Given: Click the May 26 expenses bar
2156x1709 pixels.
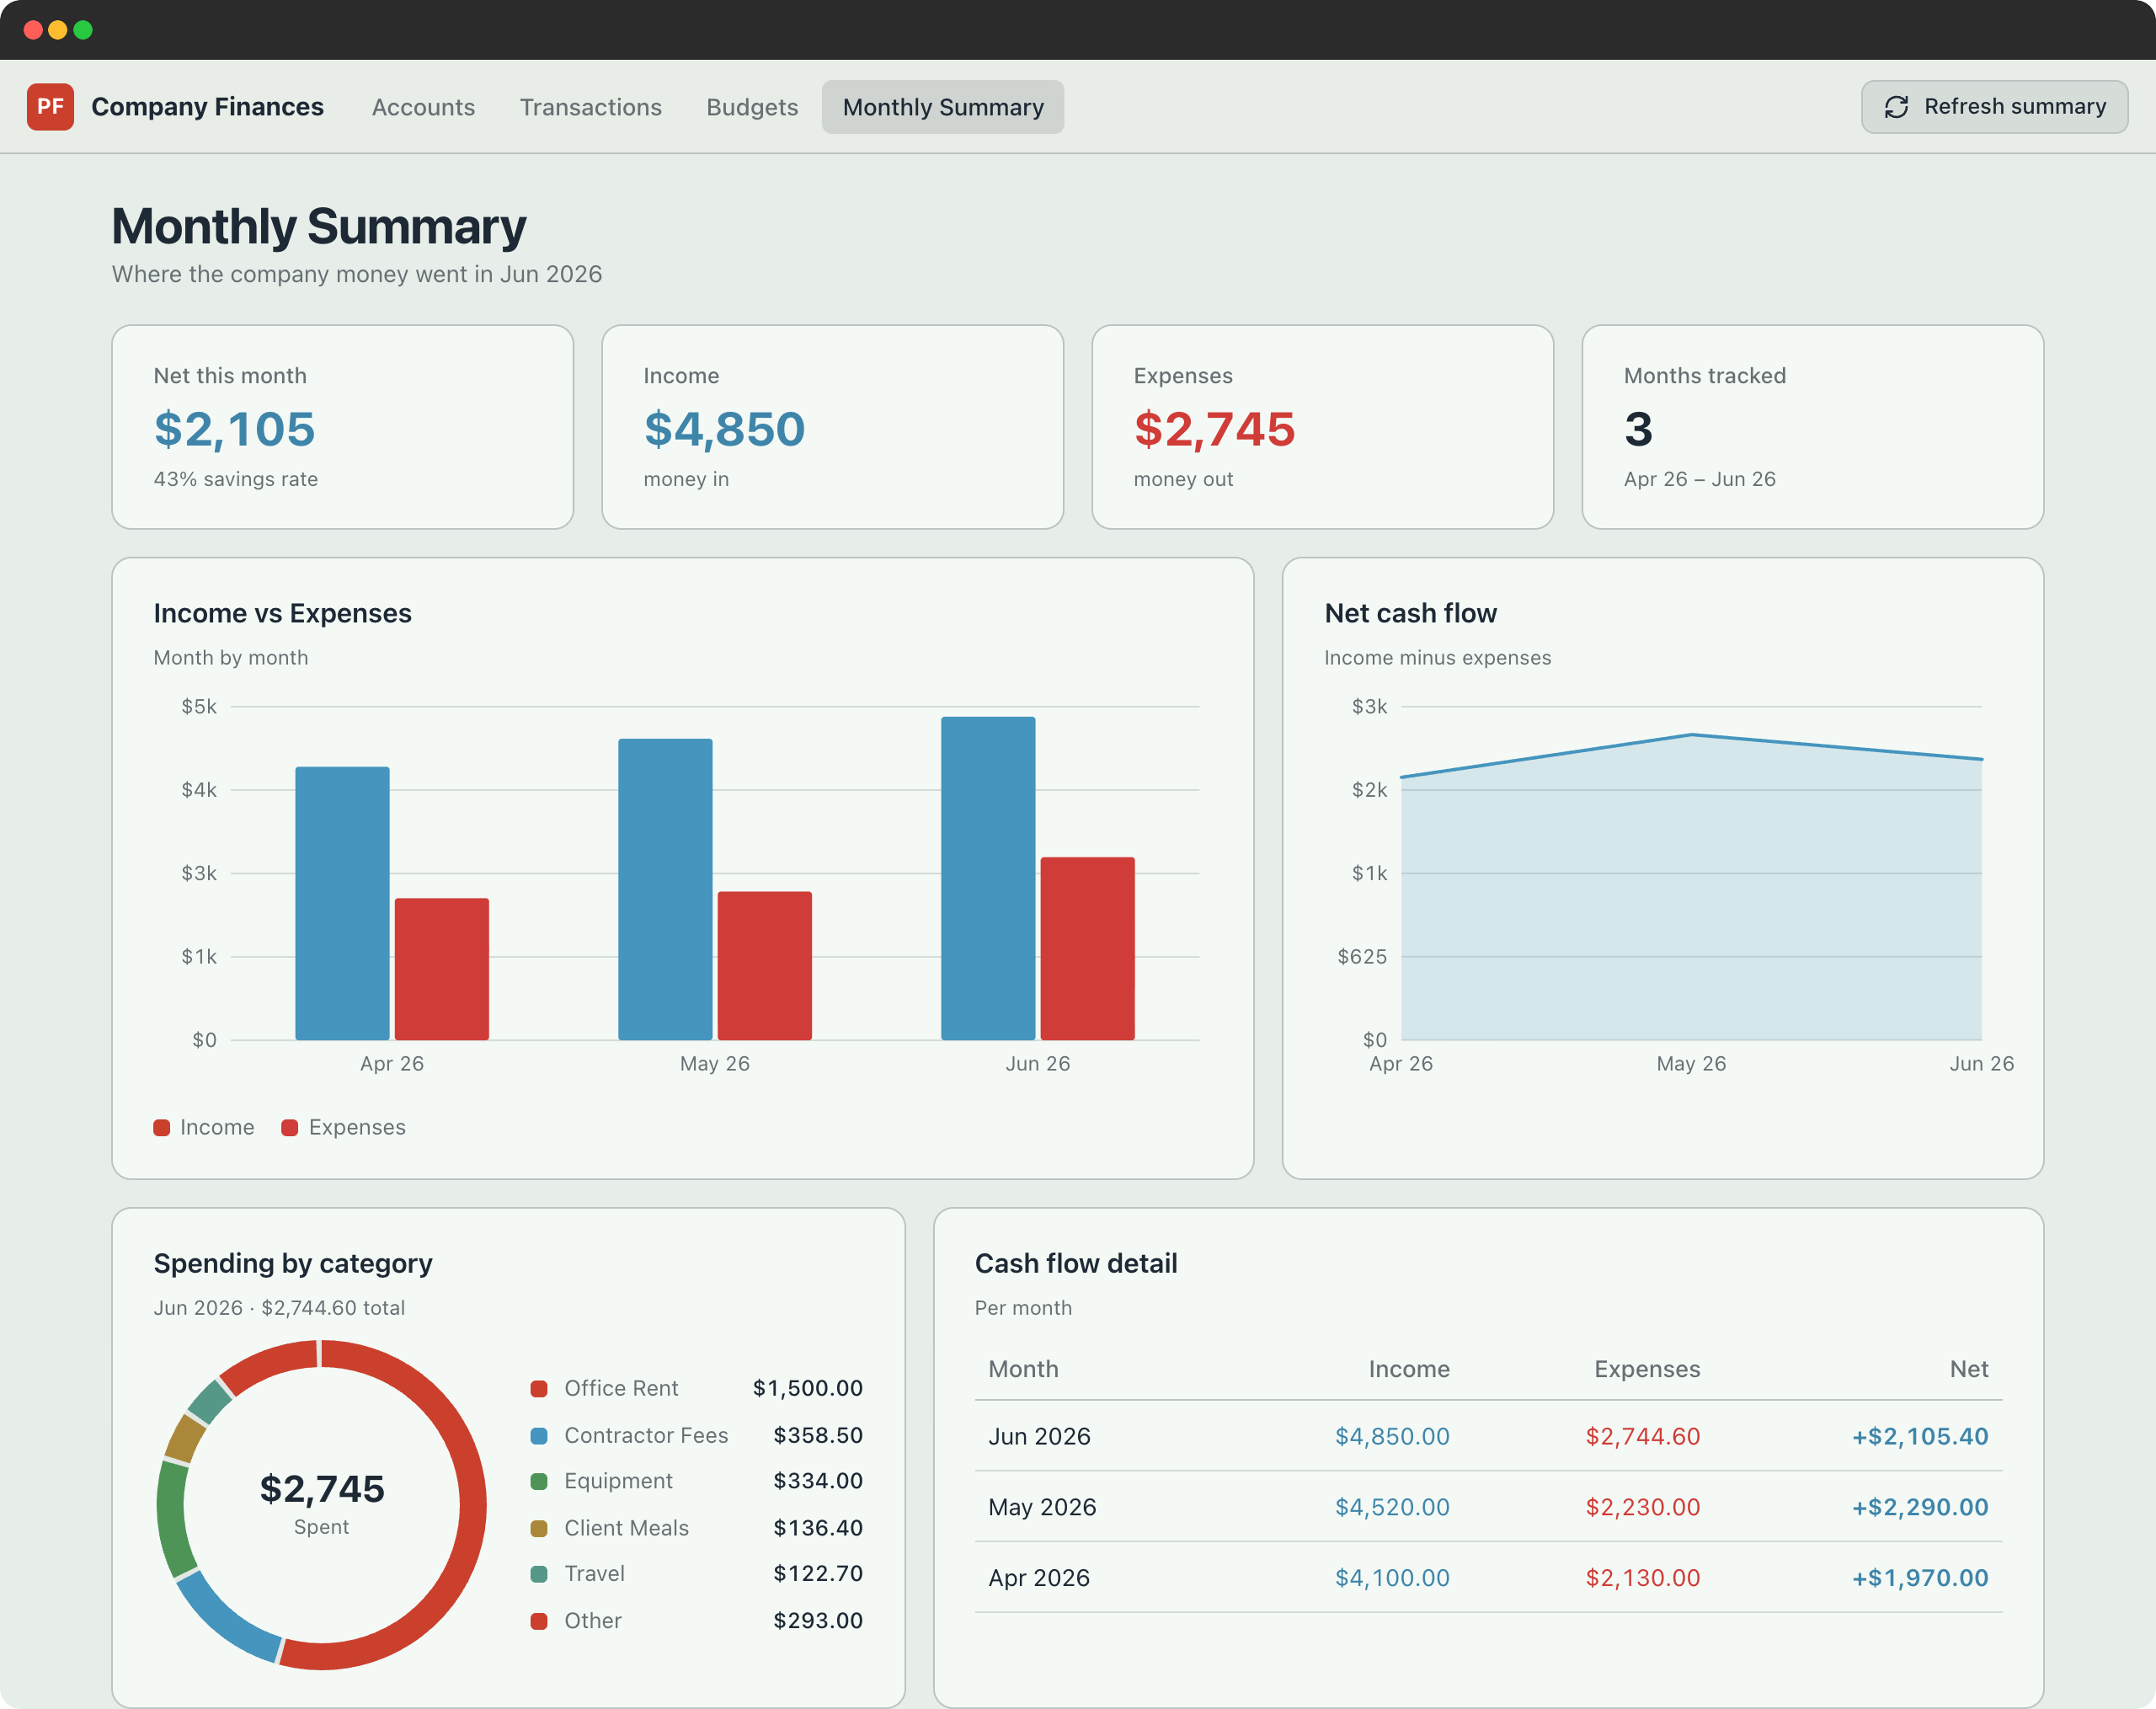Looking at the screenshot, I should tap(765, 966).
